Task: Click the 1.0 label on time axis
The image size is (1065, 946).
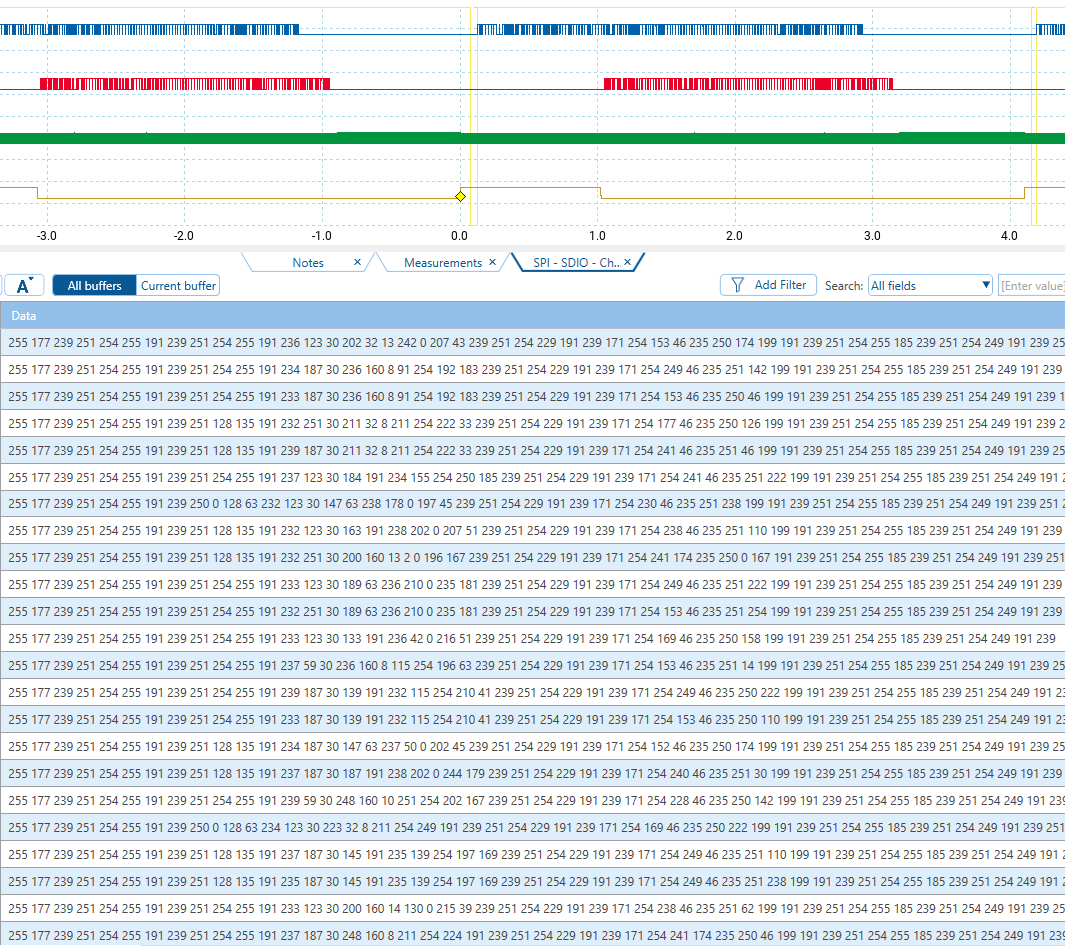Action: pyautogui.click(x=597, y=236)
